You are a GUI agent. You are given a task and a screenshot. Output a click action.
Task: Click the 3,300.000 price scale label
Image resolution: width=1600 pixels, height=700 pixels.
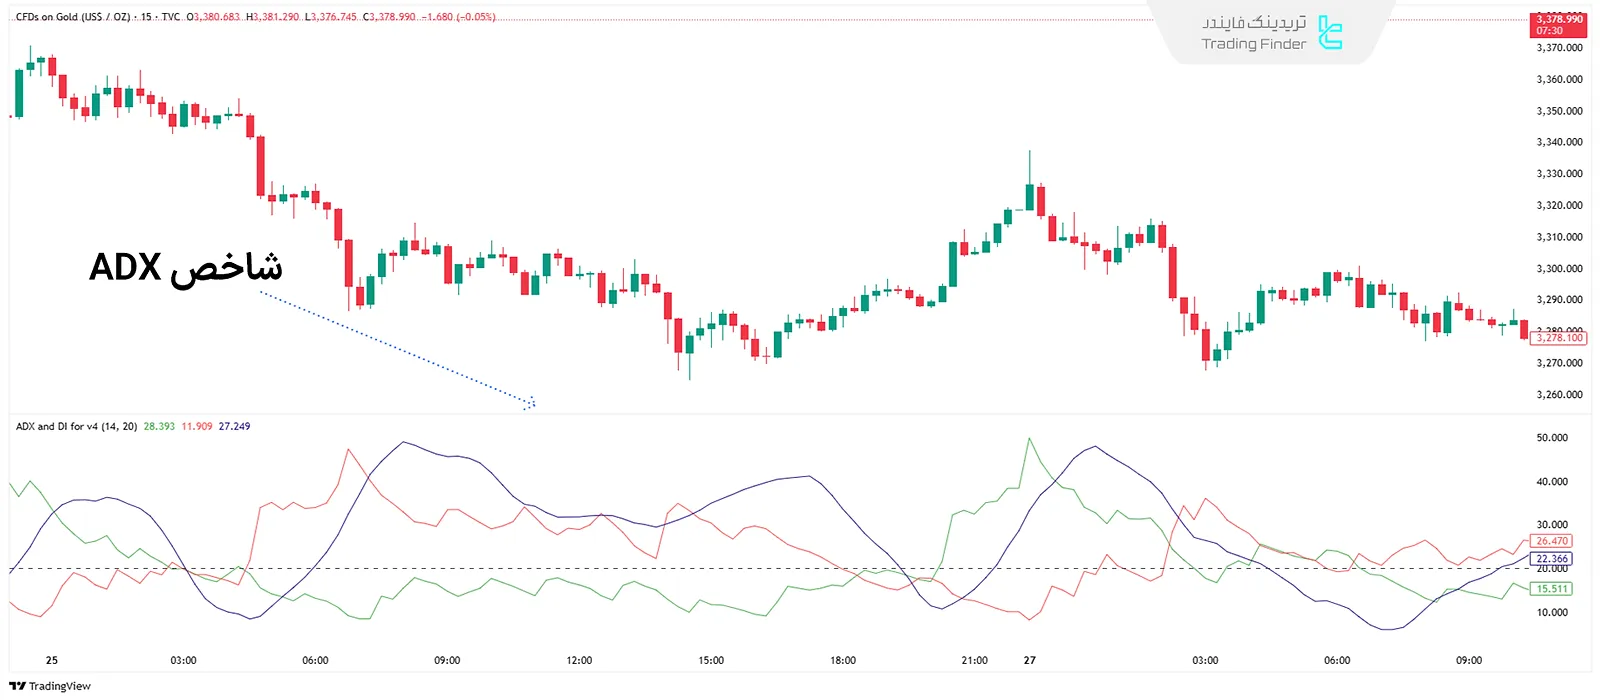click(1559, 269)
